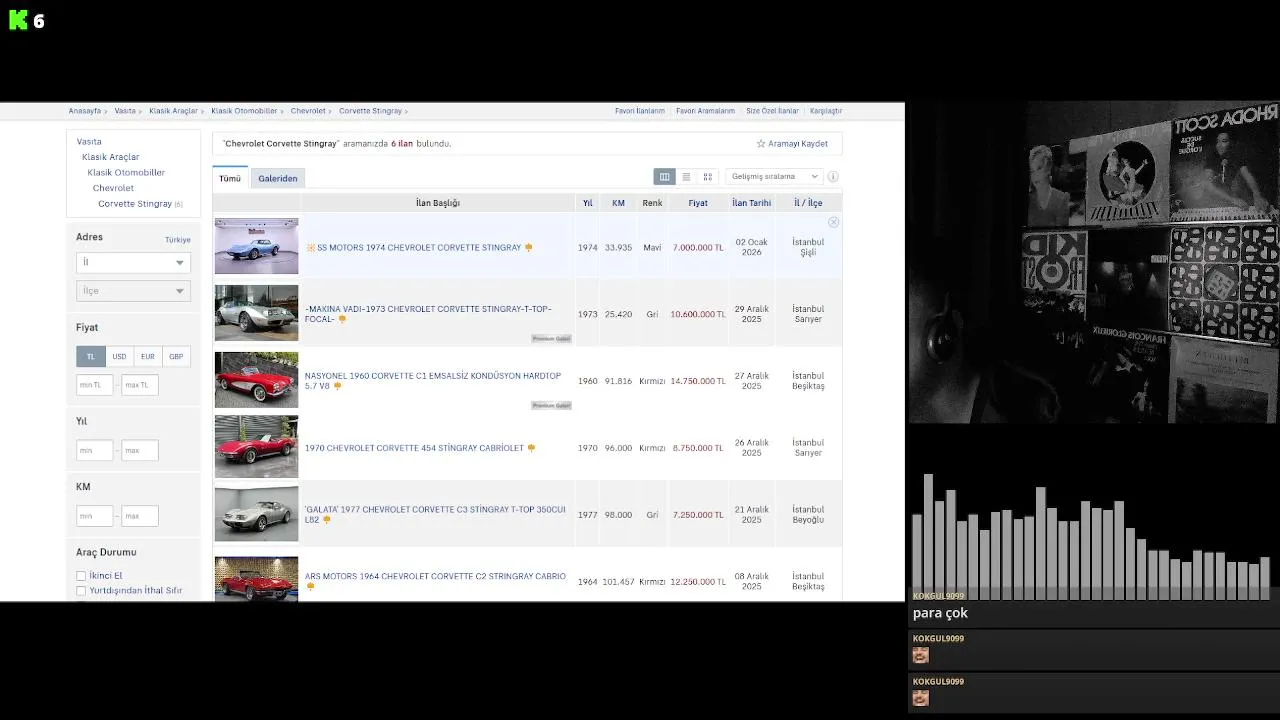
Task: Click the Yıl min field
Action: (95, 451)
